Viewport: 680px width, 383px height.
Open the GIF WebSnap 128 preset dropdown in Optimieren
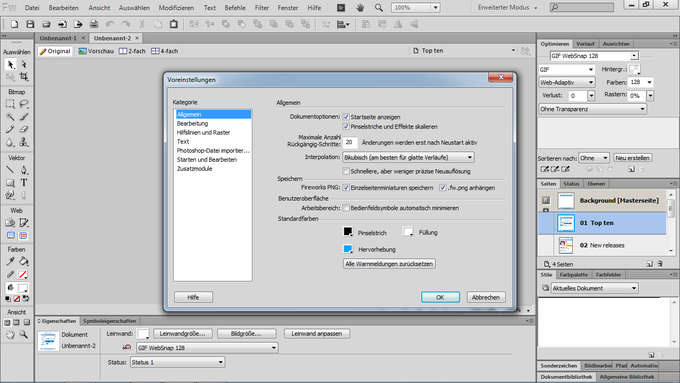point(594,56)
